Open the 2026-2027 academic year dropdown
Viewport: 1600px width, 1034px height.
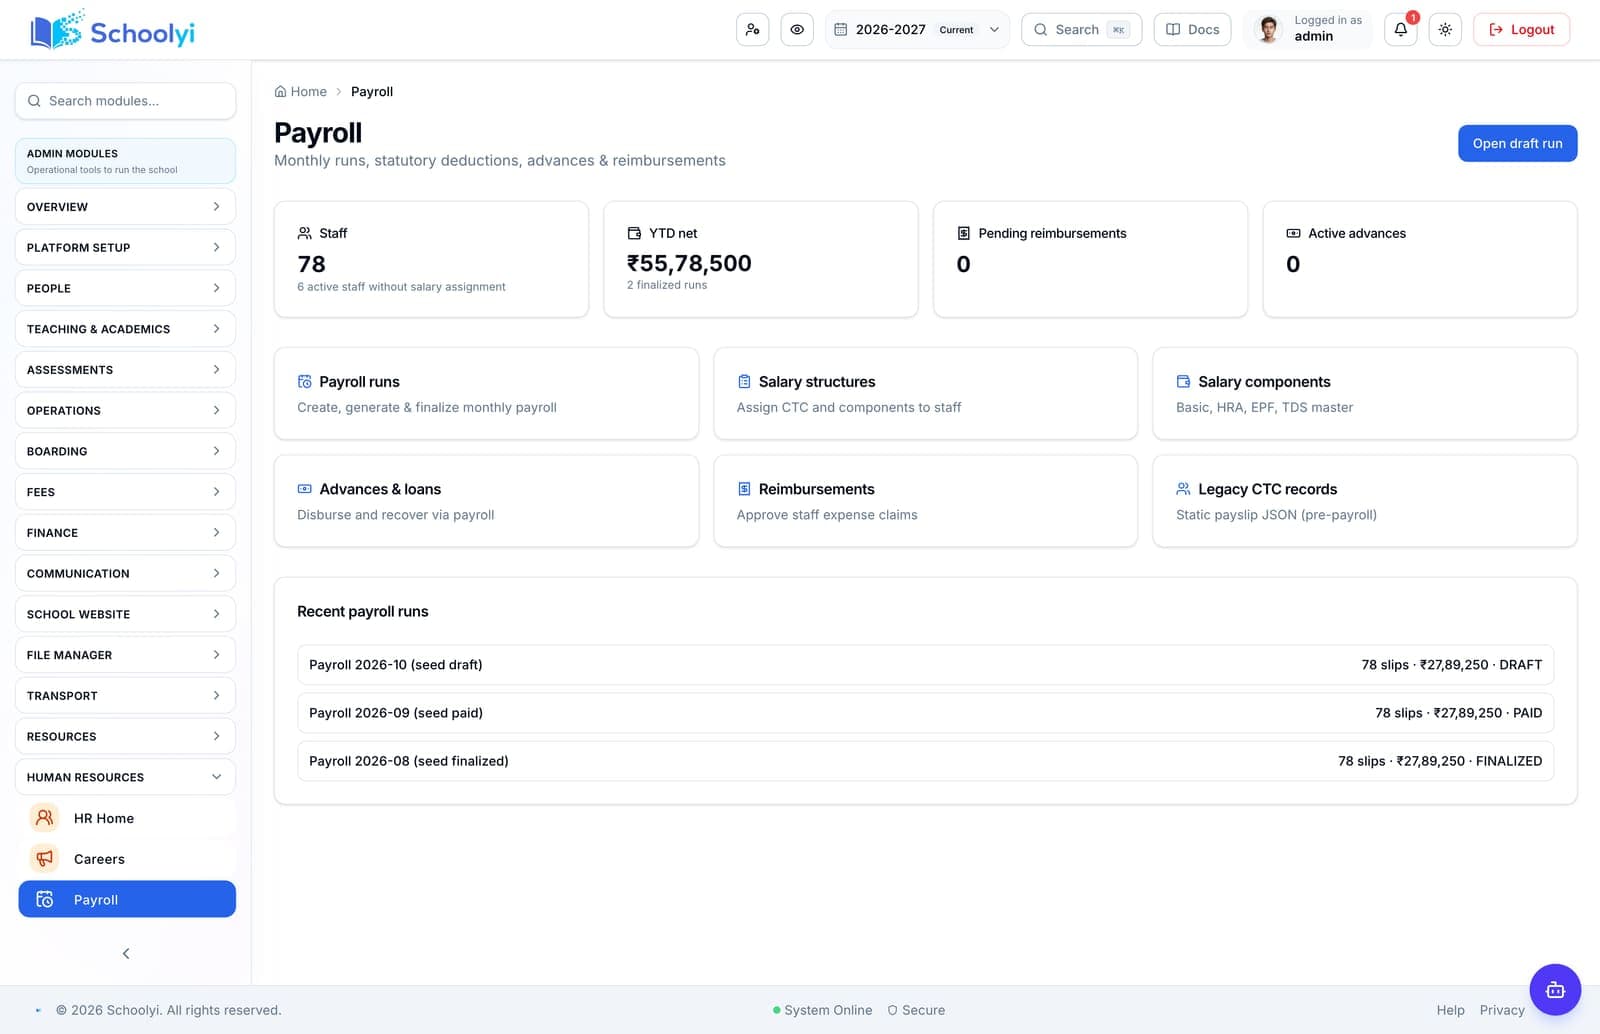pyautogui.click(x=917, y=30)
